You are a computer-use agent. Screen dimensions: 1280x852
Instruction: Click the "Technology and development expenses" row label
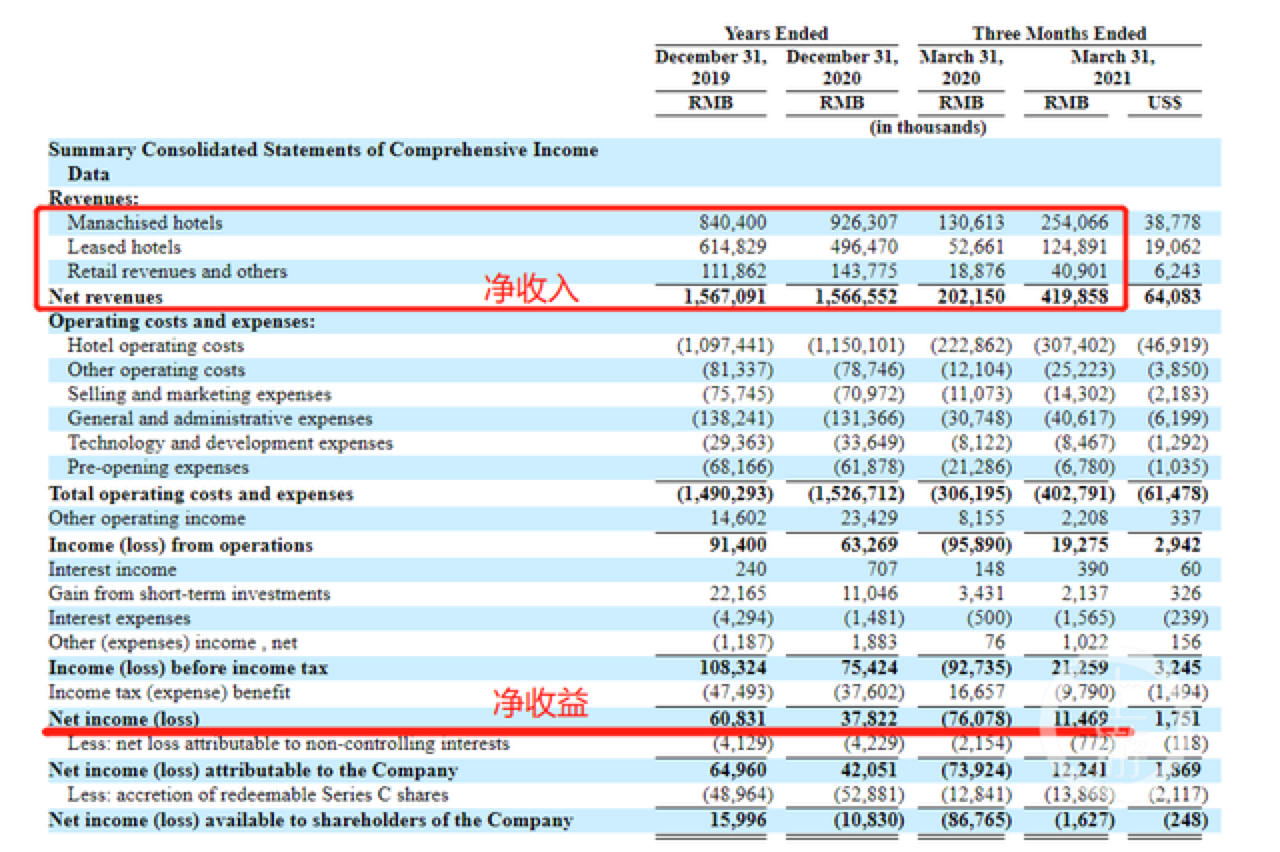tap(230, 443)
